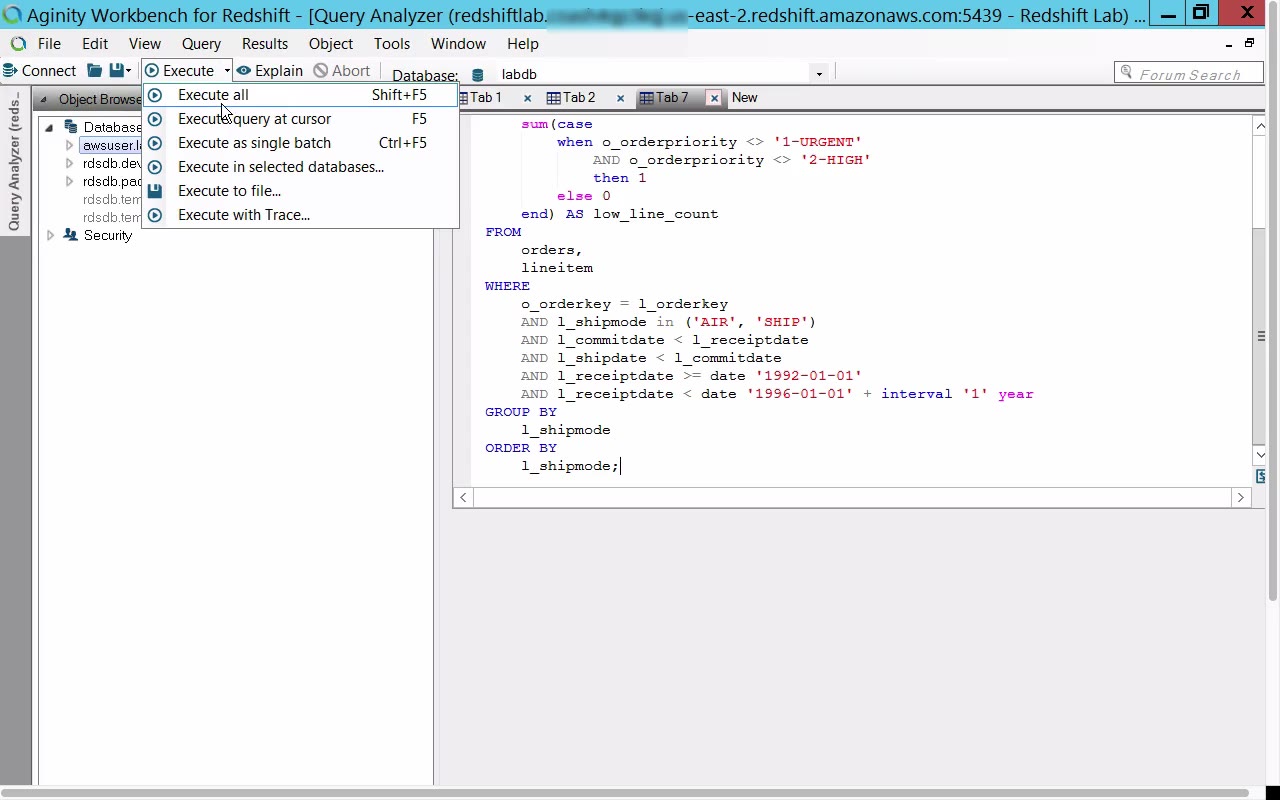Image resolution: width=1280 pixels, height=800 pixels.
Task: Open the File menu
Action: pos(49,44)
